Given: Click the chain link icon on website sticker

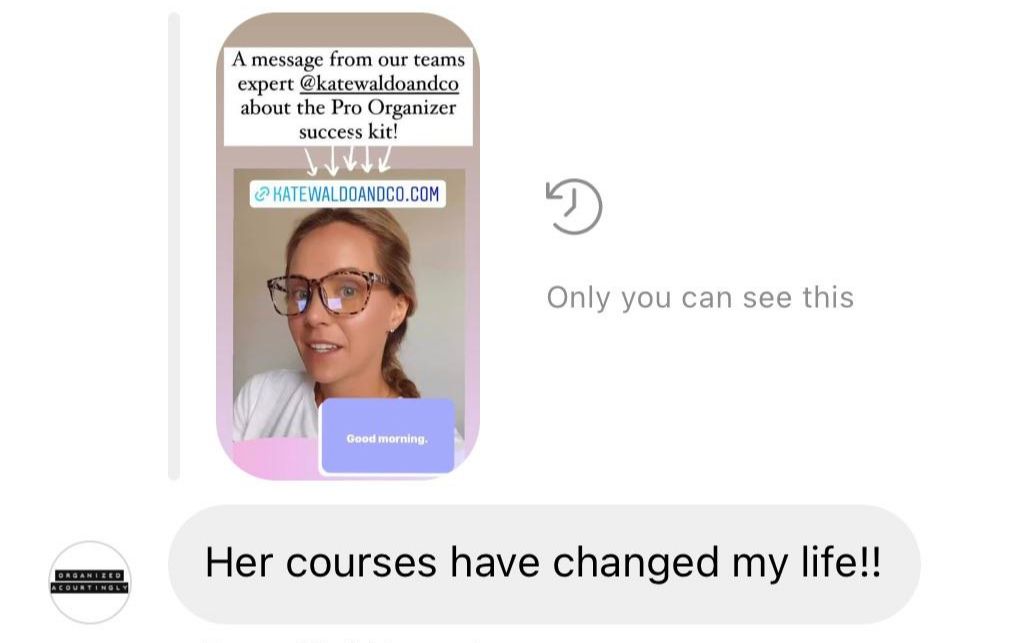Looking at the screenshot, I should (262, 194).
